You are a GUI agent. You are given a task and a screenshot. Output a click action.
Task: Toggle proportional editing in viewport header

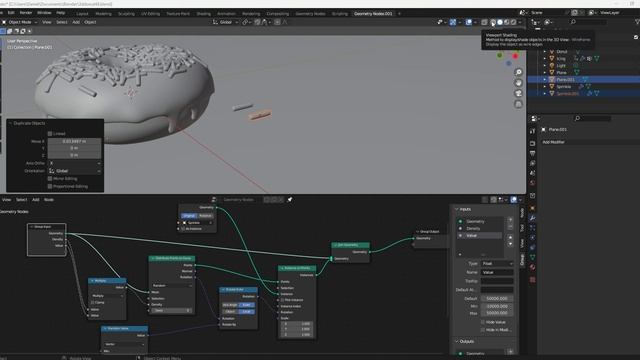(x=277, y=22)
